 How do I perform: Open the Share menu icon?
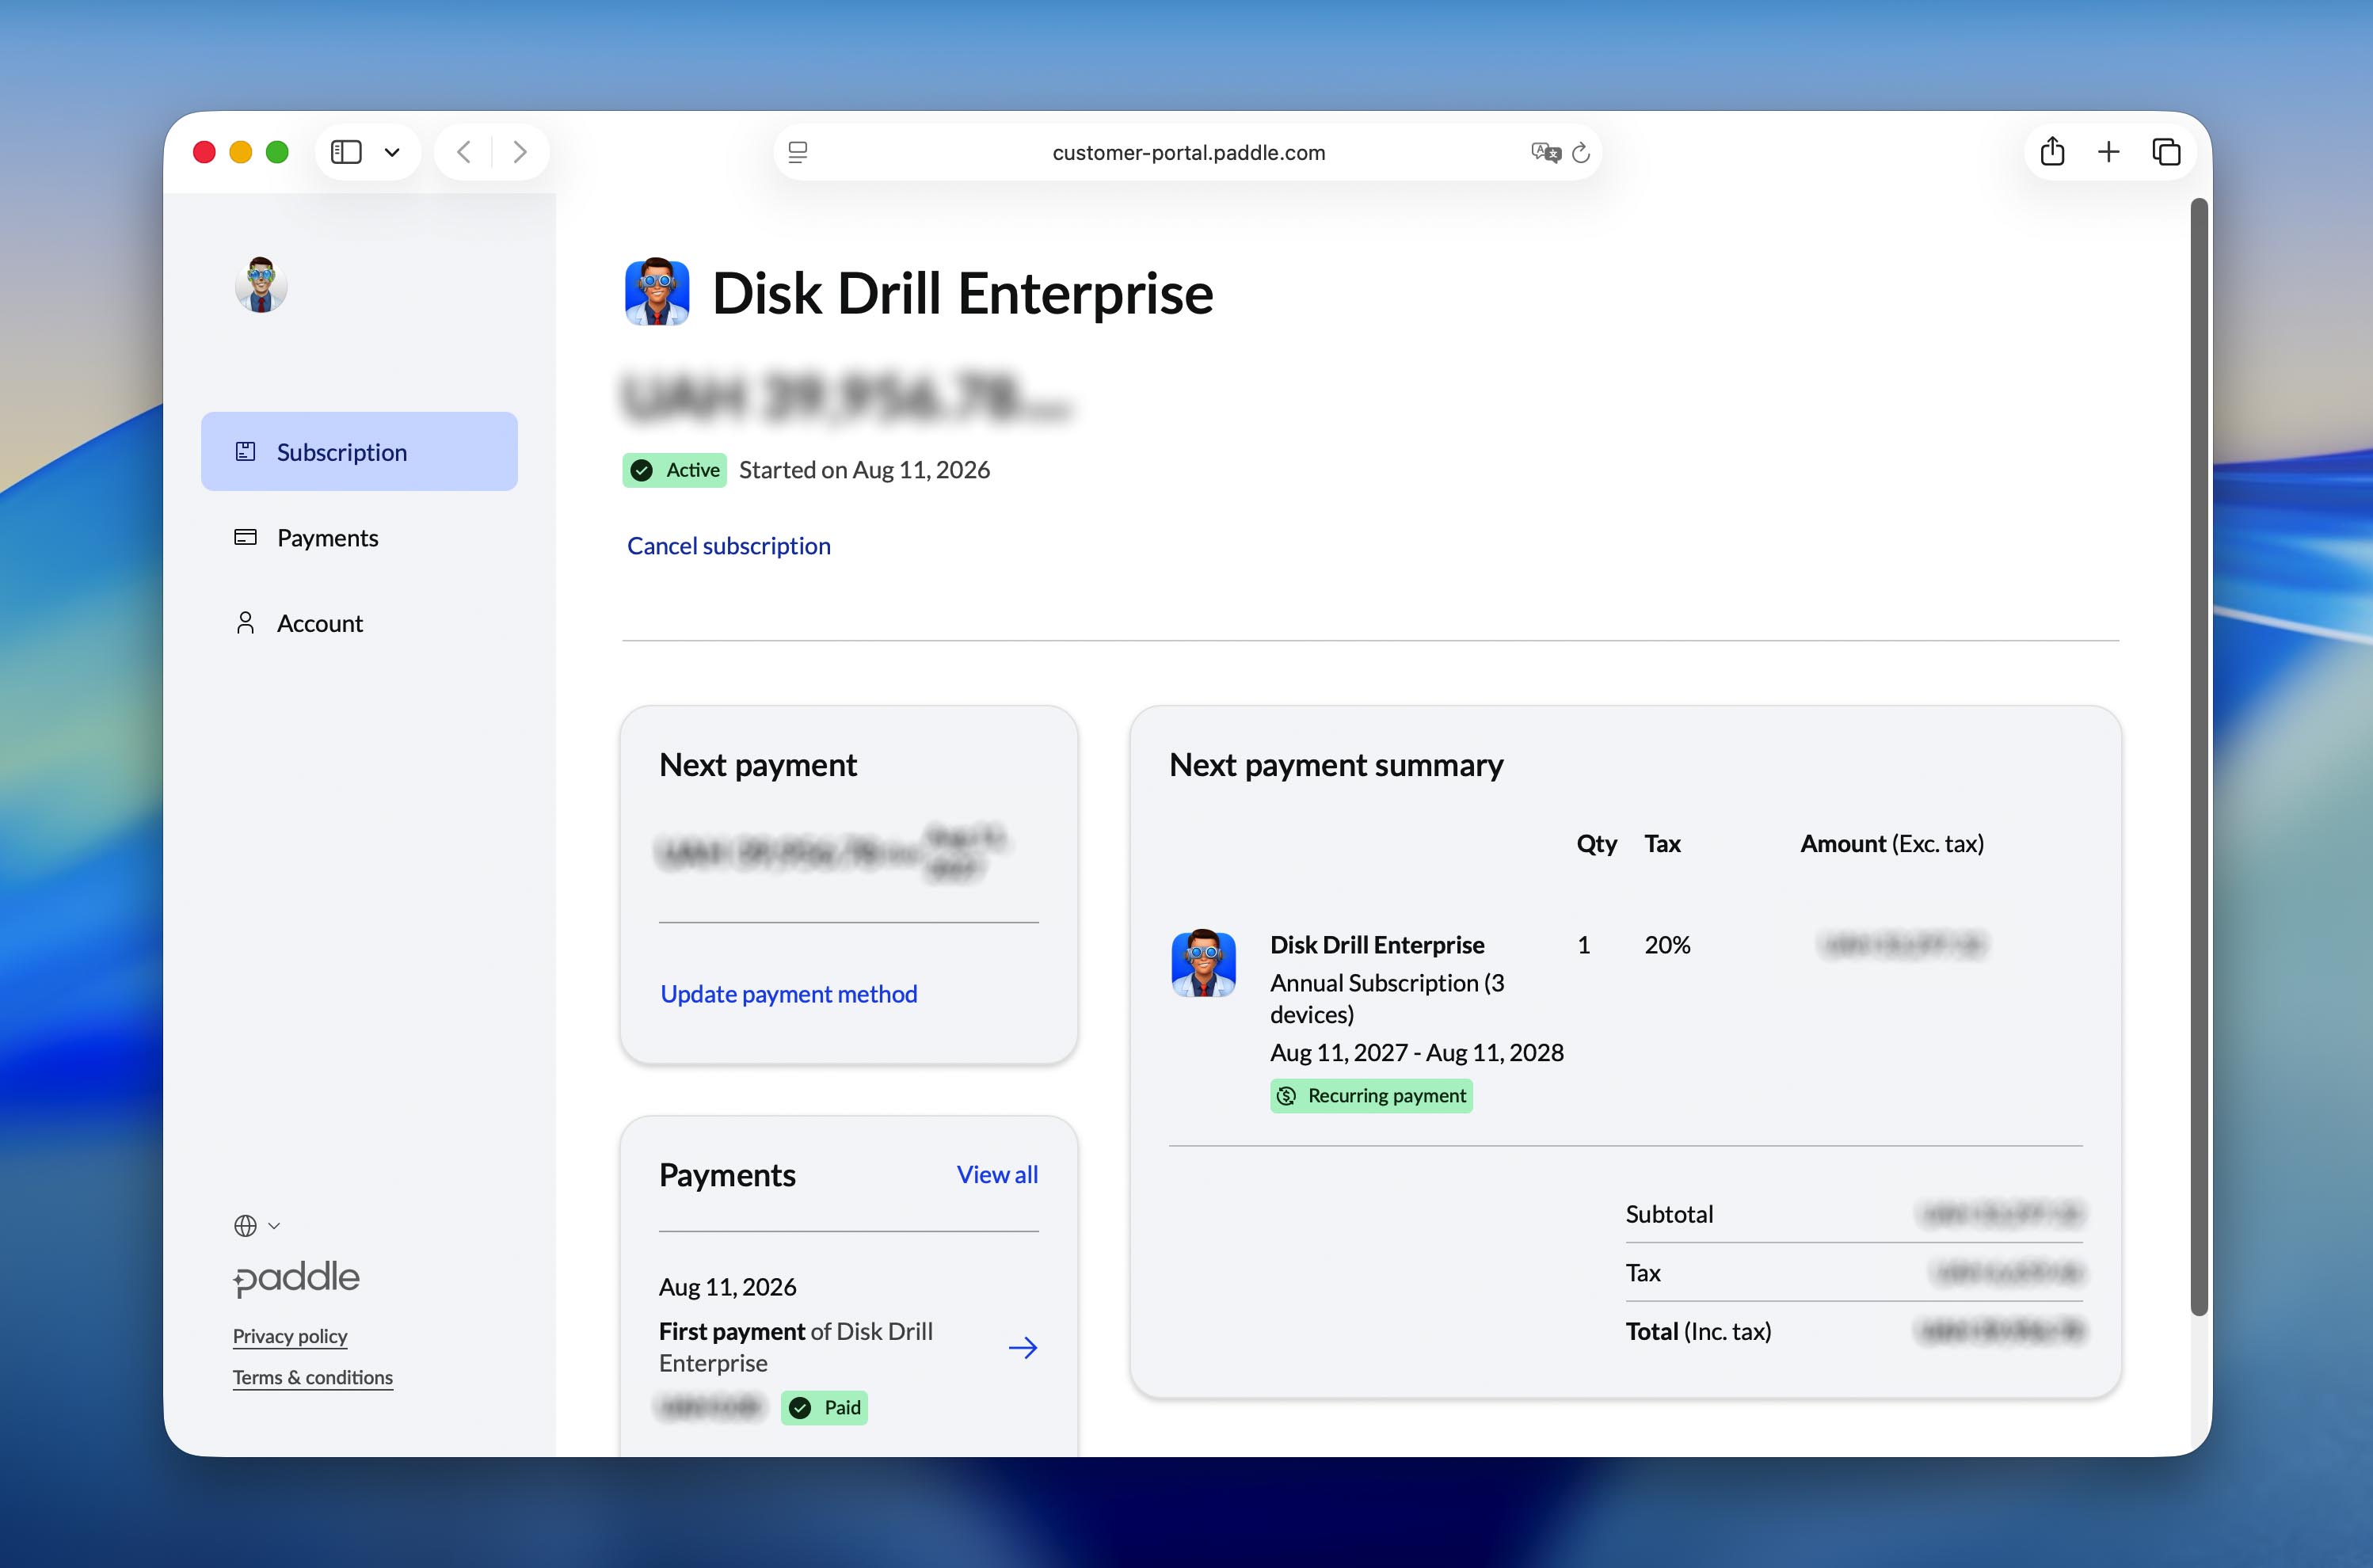click(x=2052, y=151)
